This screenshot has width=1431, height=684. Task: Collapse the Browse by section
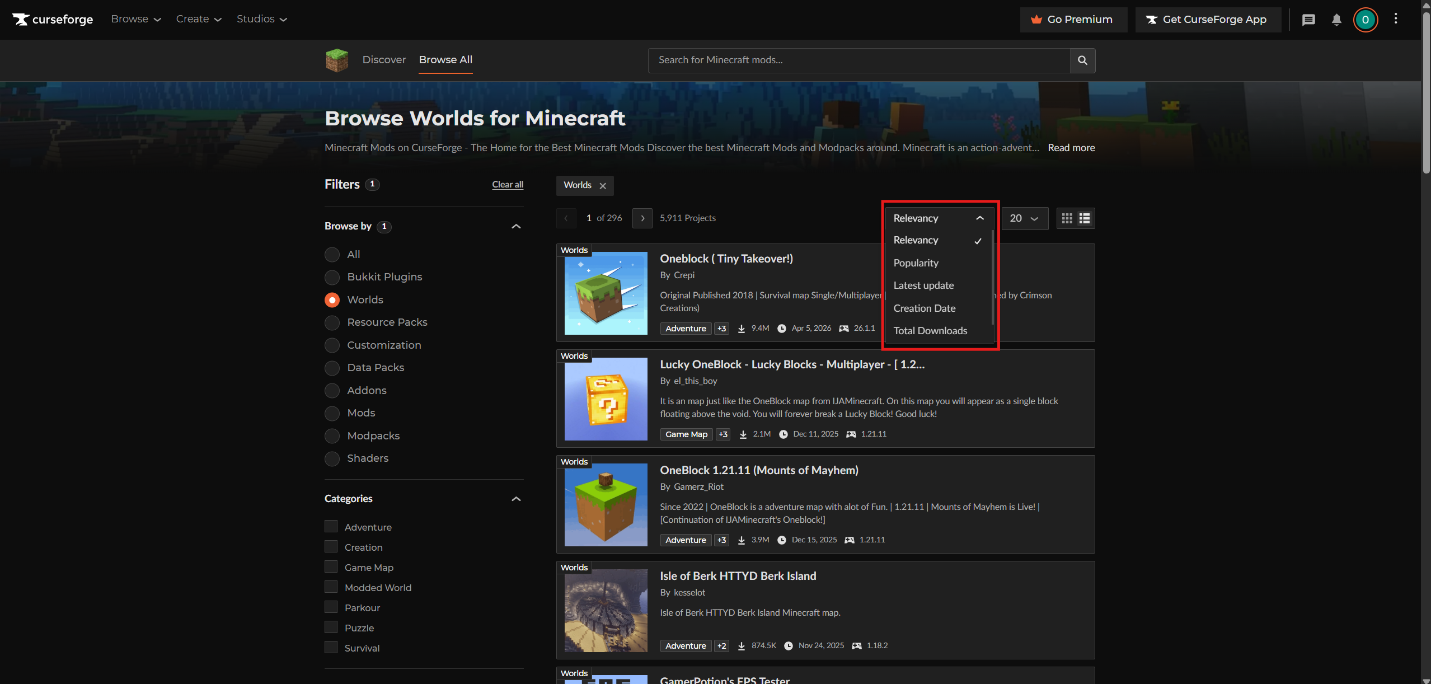(x=516, y=227)
